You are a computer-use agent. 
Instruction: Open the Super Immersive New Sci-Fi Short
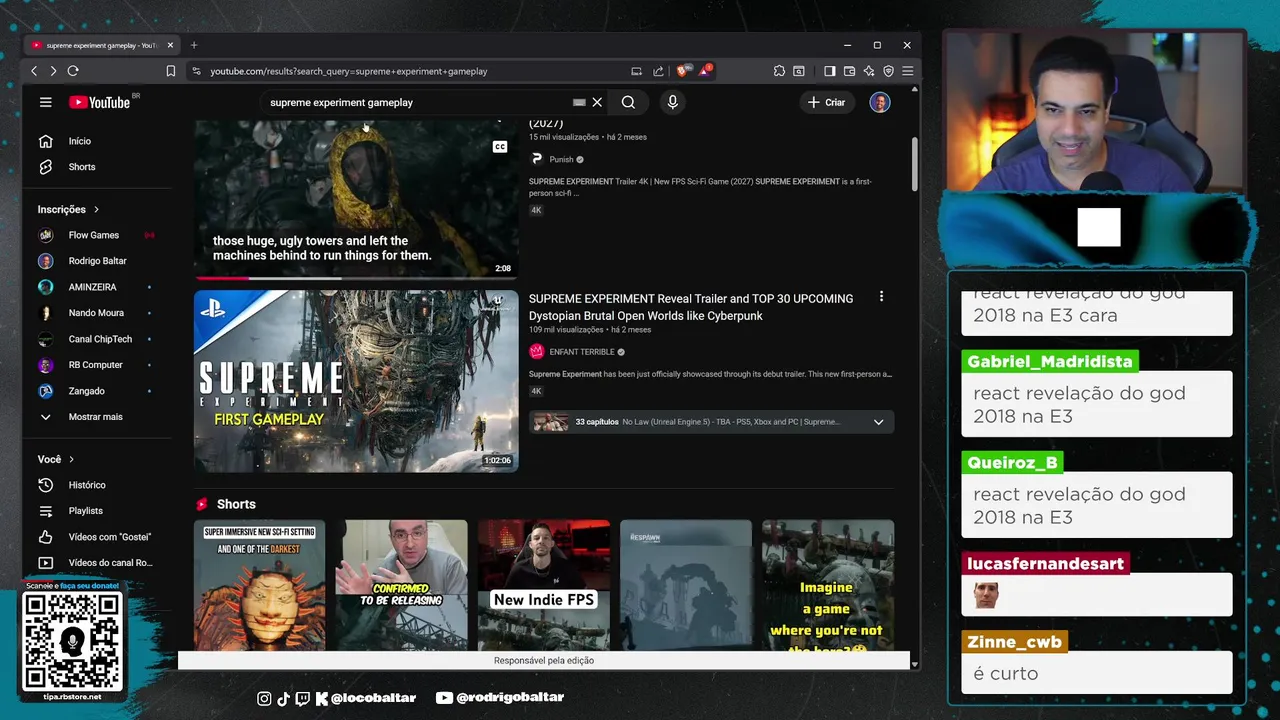pos(260,585)
